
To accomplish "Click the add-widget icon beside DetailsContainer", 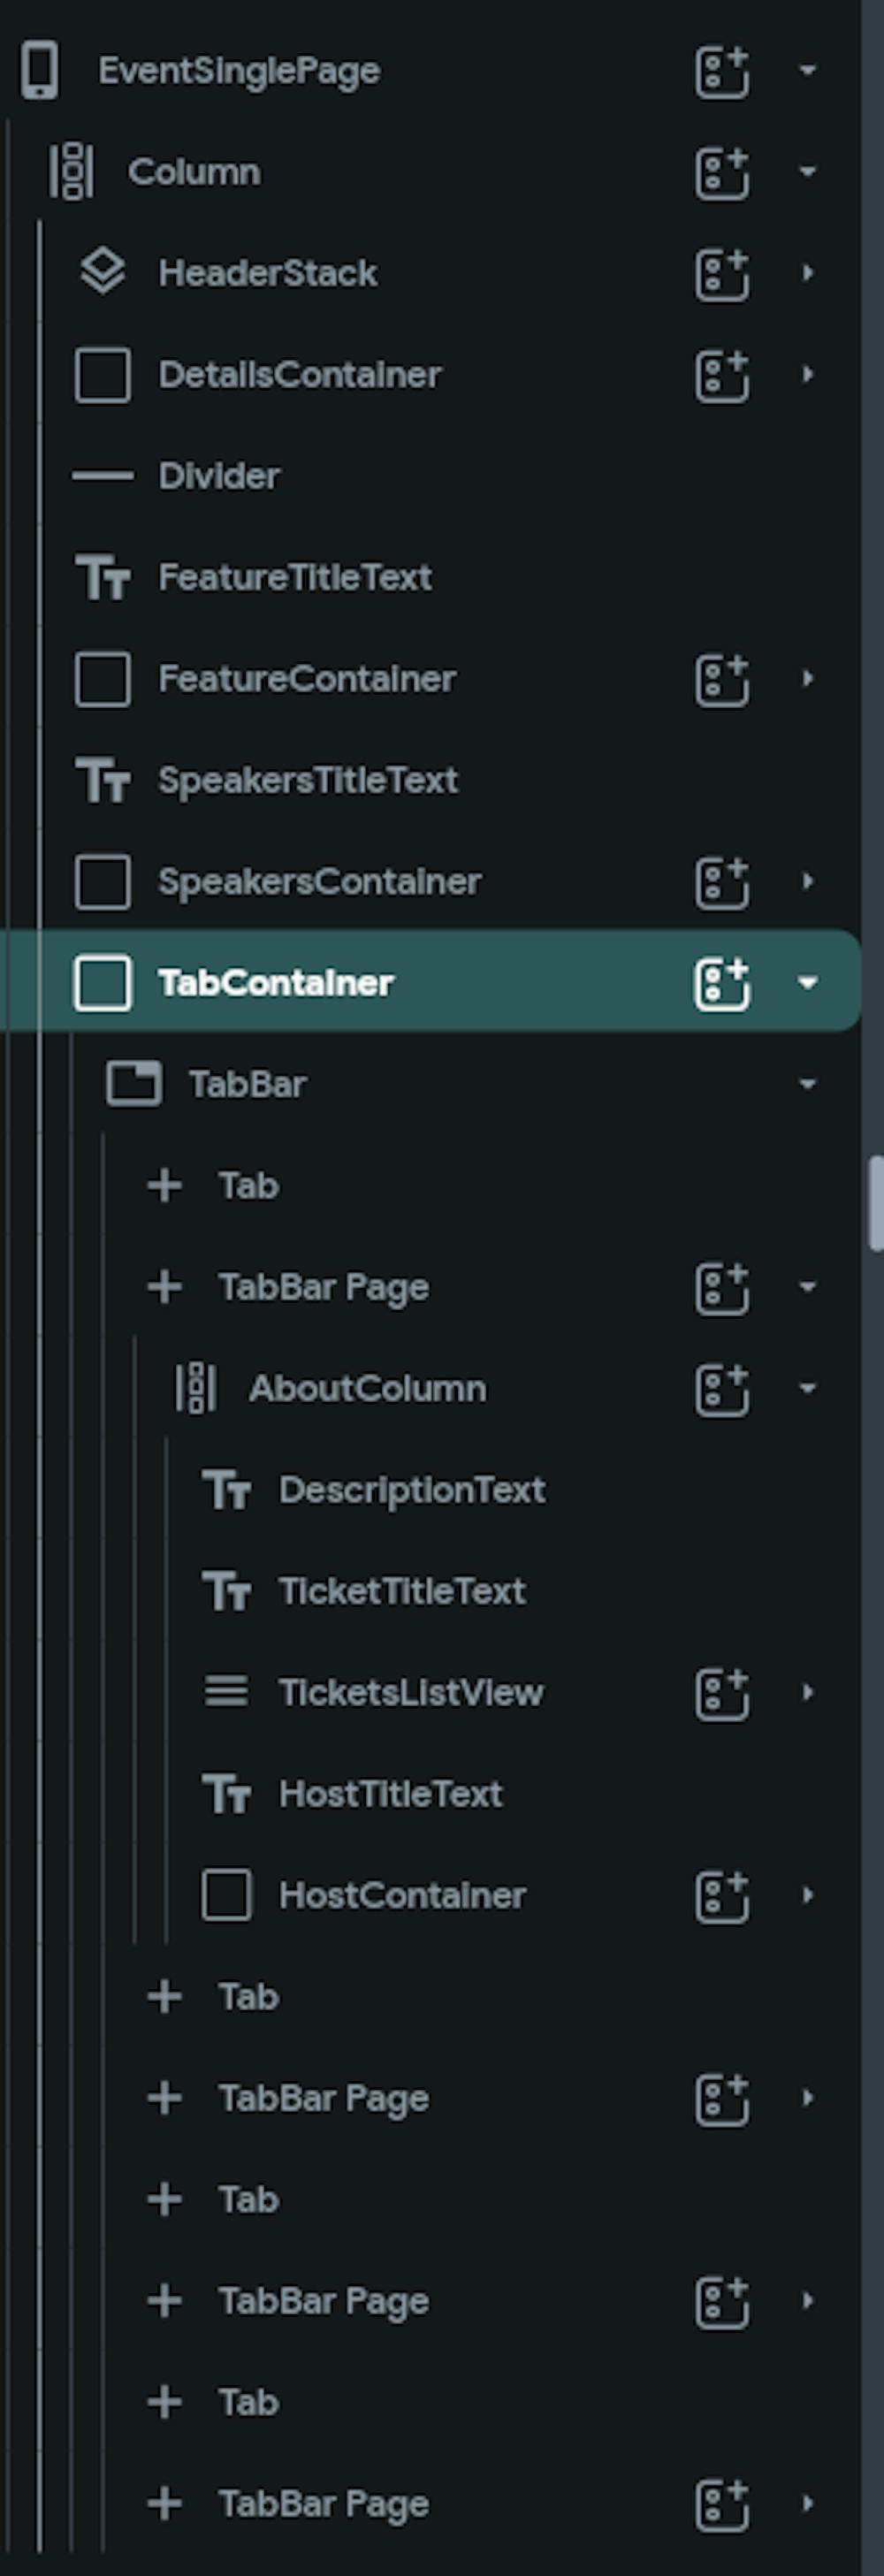I will pyautogui.click(x=722, y=376).
